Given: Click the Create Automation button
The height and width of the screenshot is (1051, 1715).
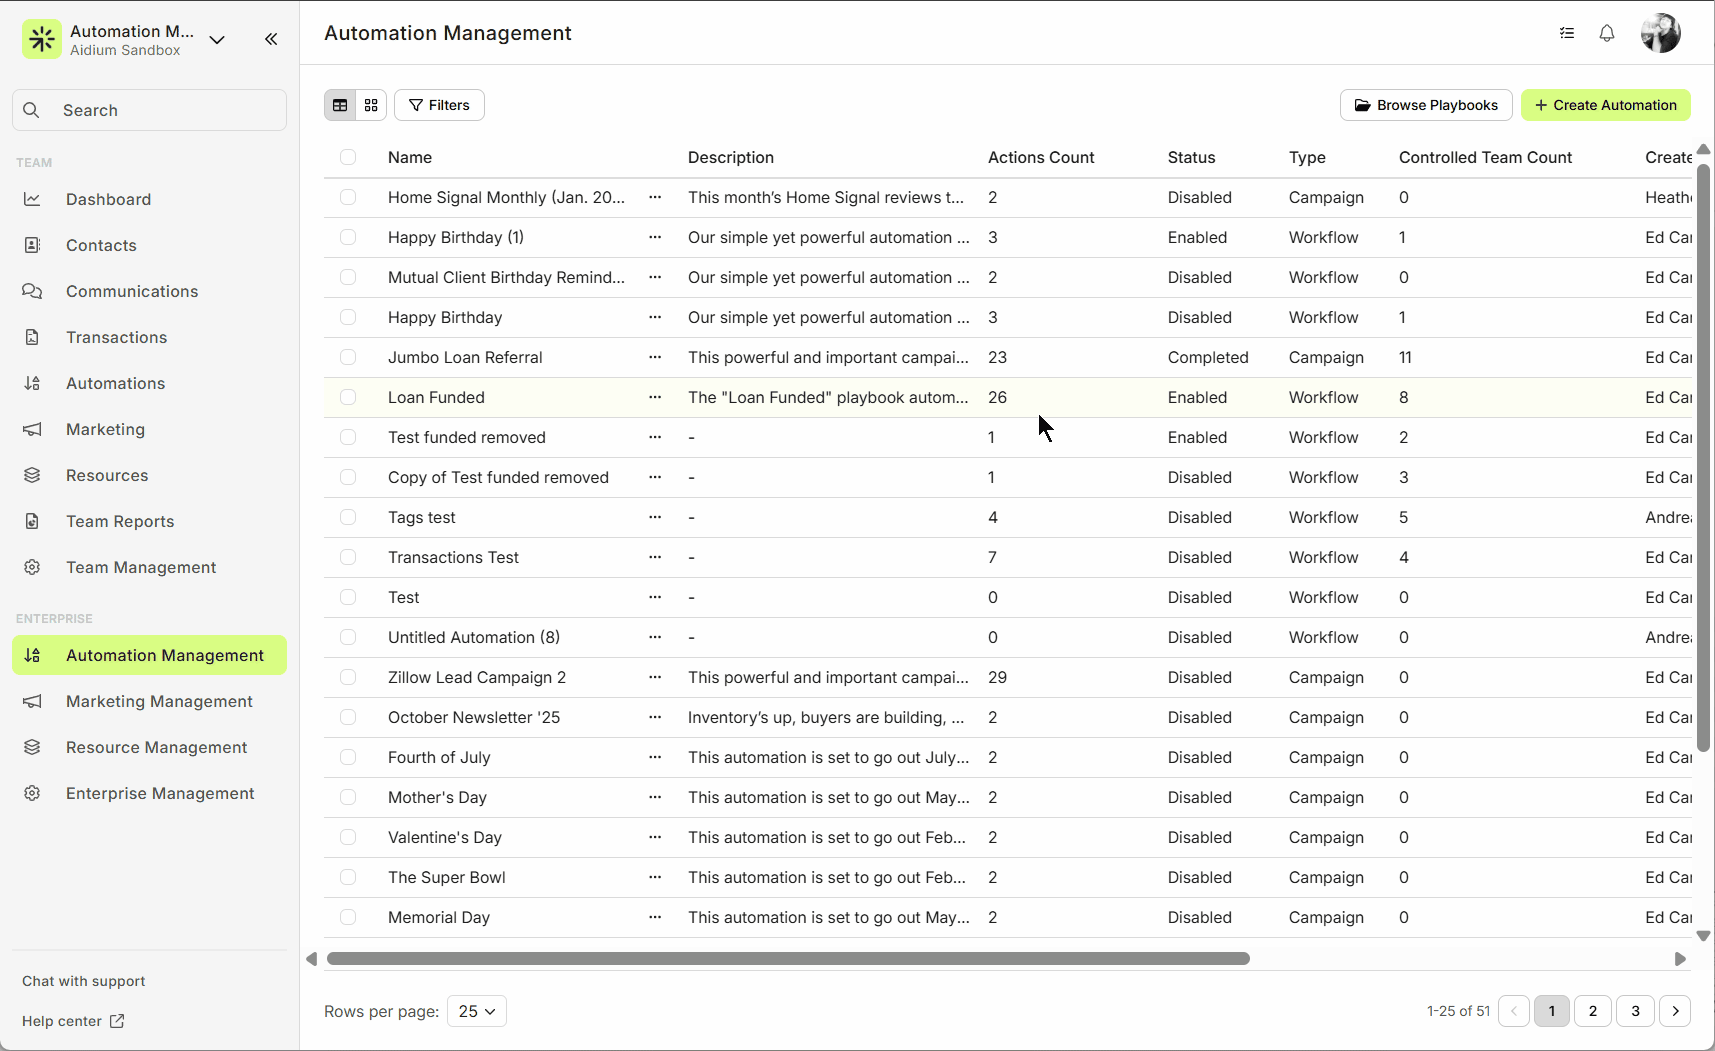Looking at the screenshot, I should (1605, 105).
